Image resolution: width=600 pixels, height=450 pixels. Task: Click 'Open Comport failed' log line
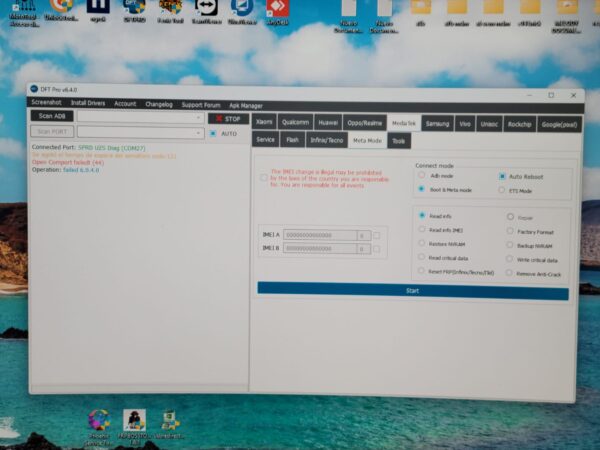click(68, 162)
